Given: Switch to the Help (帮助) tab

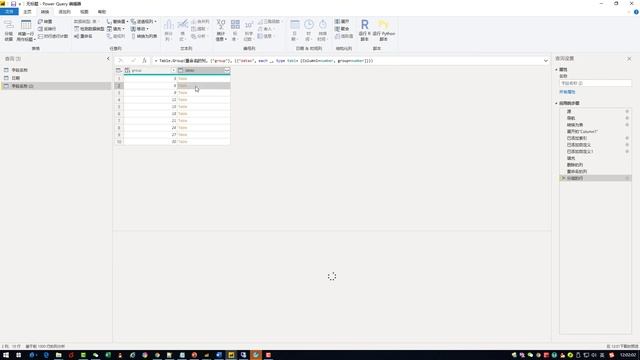Looking at the screenshot, I should click(x=102, y=12).
